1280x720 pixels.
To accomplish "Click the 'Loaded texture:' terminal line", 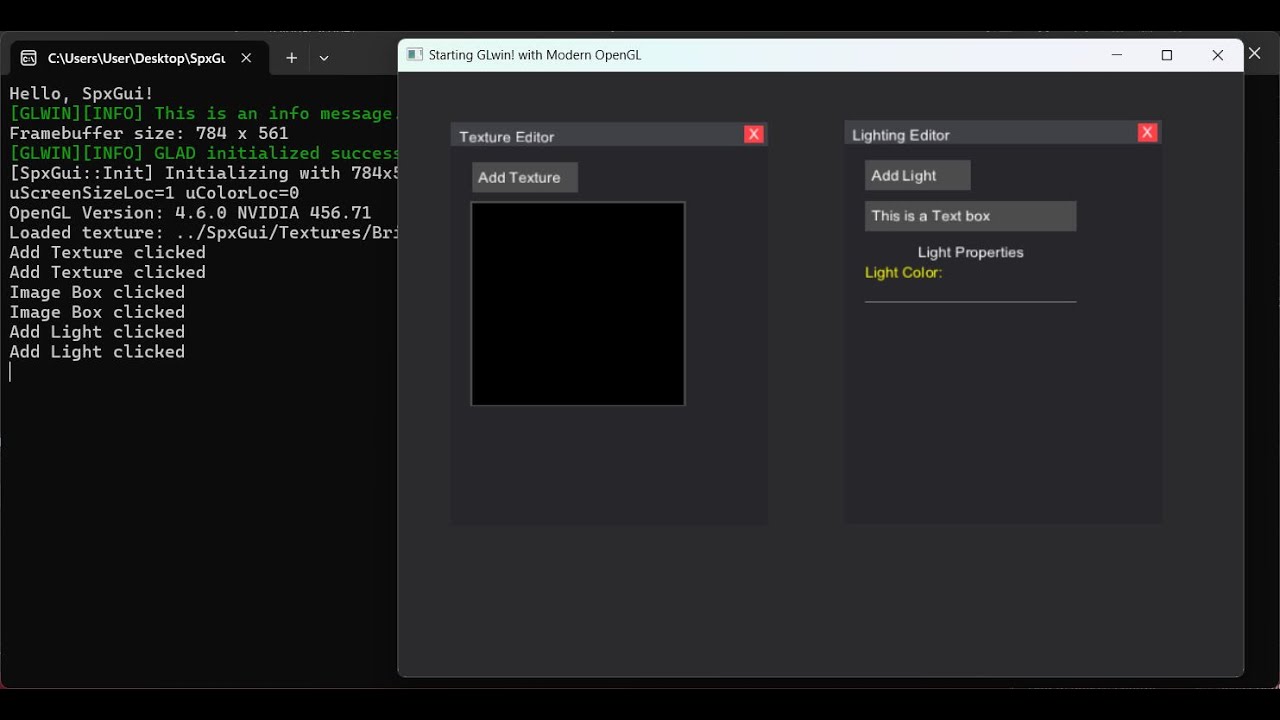I will tap(203, 233).
